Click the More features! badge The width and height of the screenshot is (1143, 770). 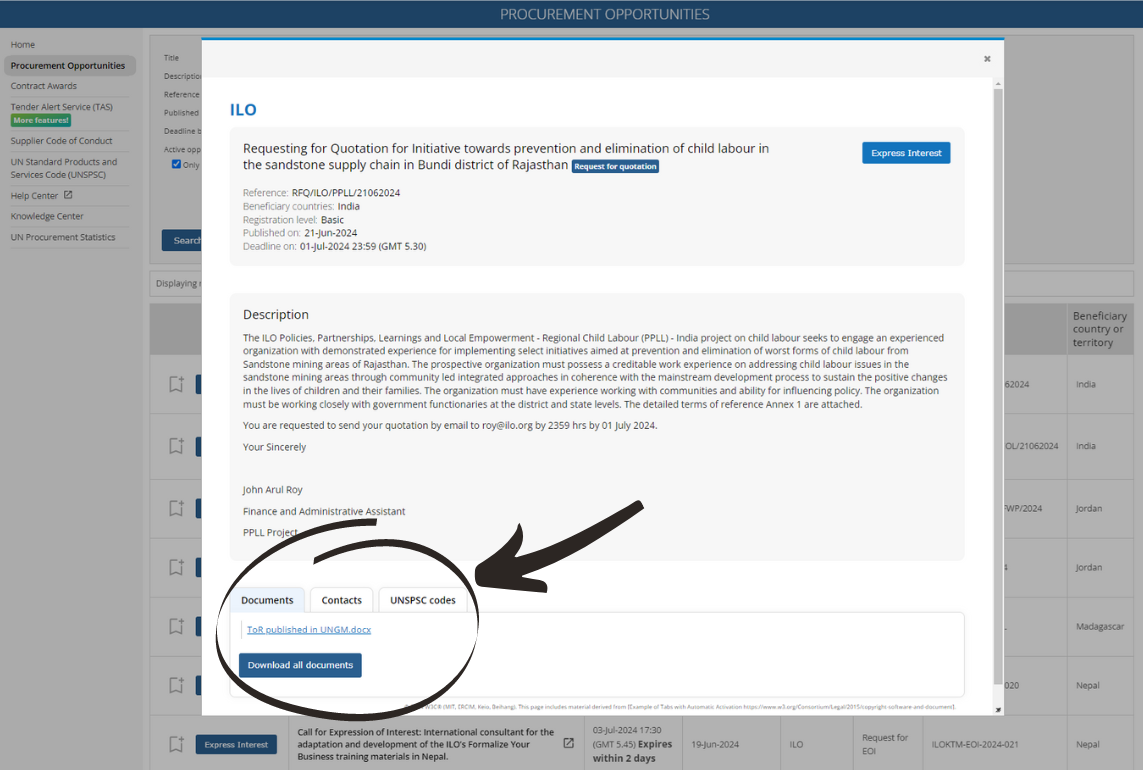[x=41, y=120]
